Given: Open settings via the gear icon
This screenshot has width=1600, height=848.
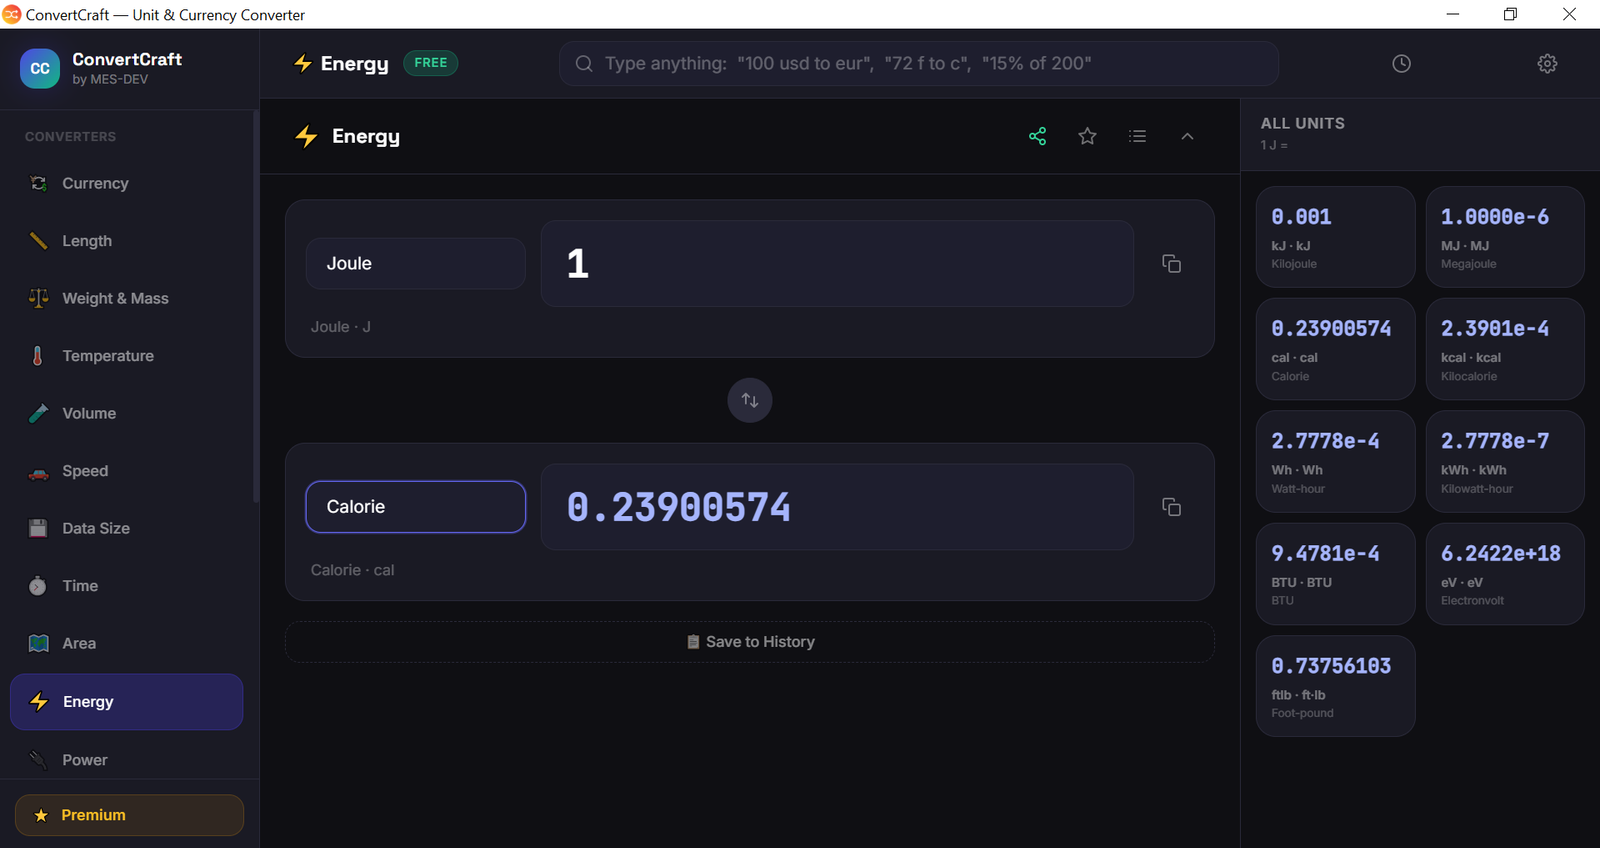Looking at the screenshot, I should pyautogui.click(x=1547, y=64).
